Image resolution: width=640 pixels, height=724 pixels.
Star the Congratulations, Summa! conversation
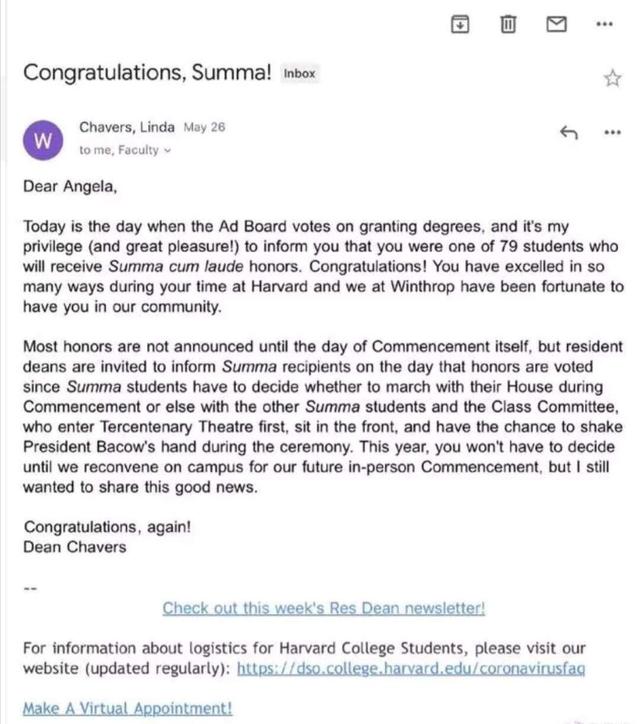click(613, 78)
